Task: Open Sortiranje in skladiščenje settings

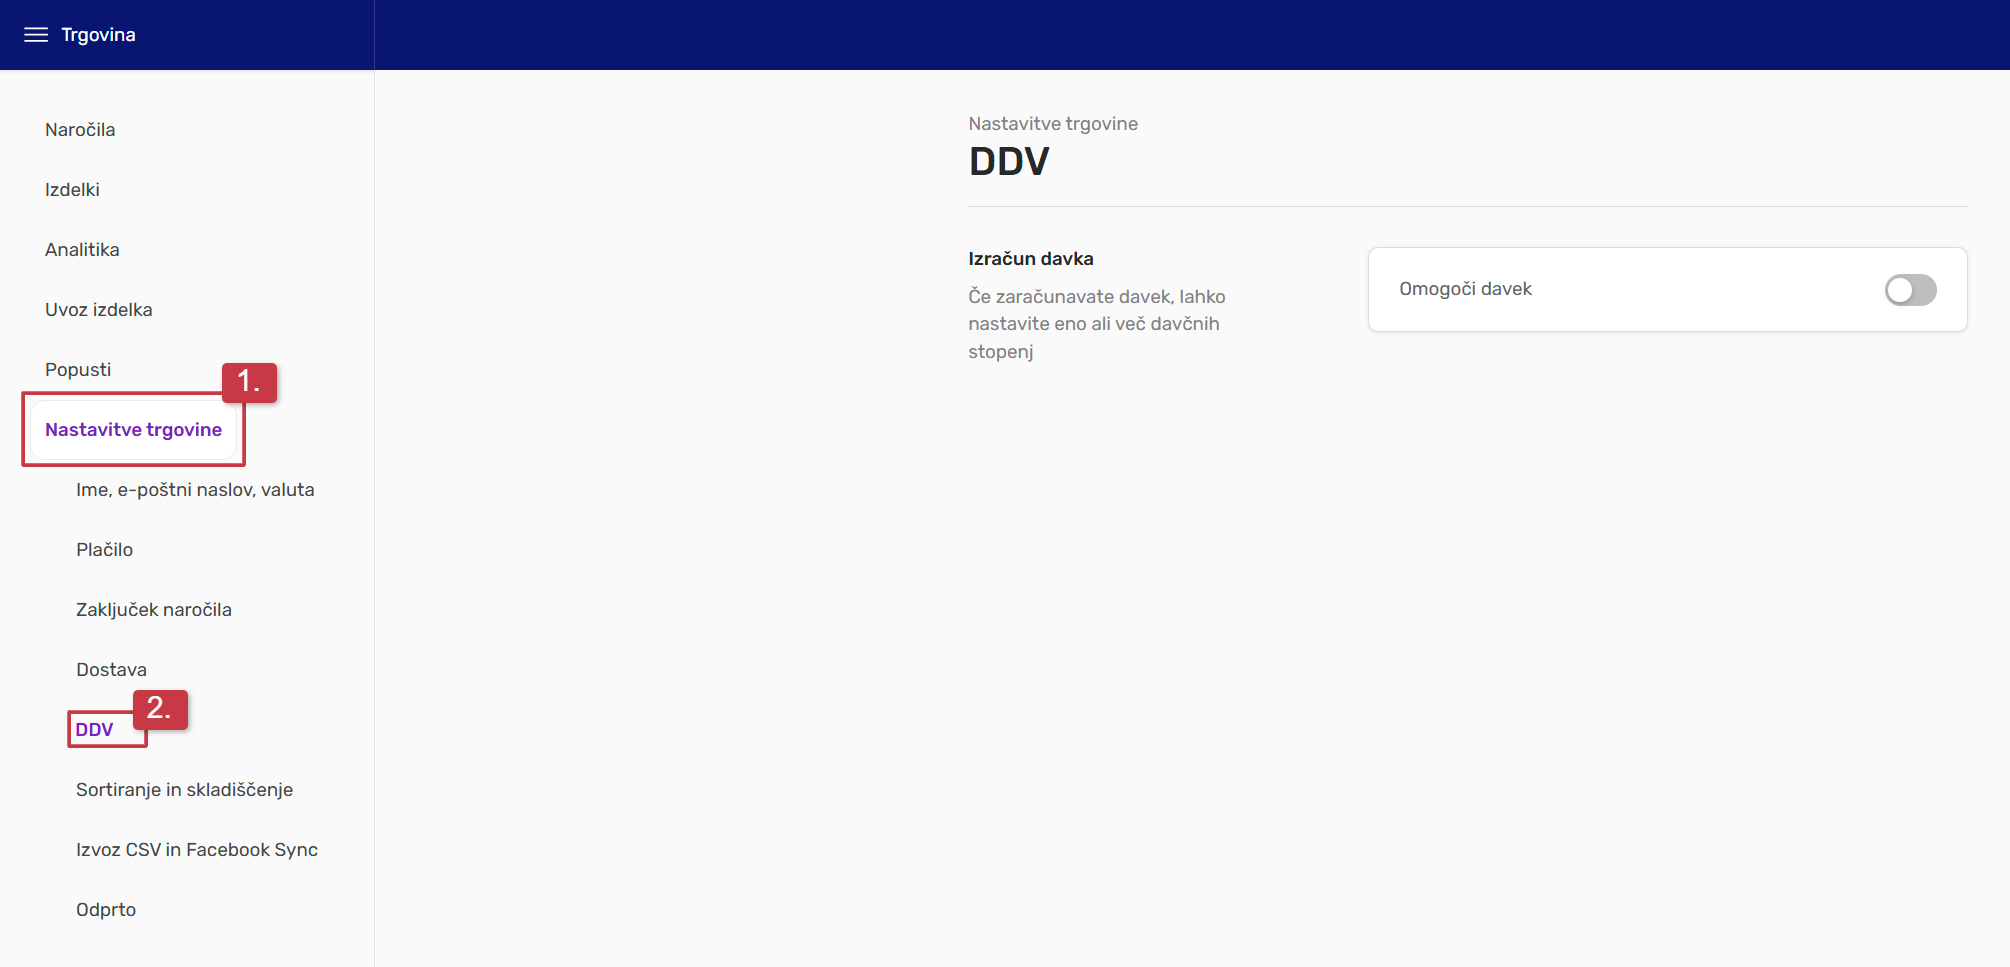Action: click(x=184, y=790)
